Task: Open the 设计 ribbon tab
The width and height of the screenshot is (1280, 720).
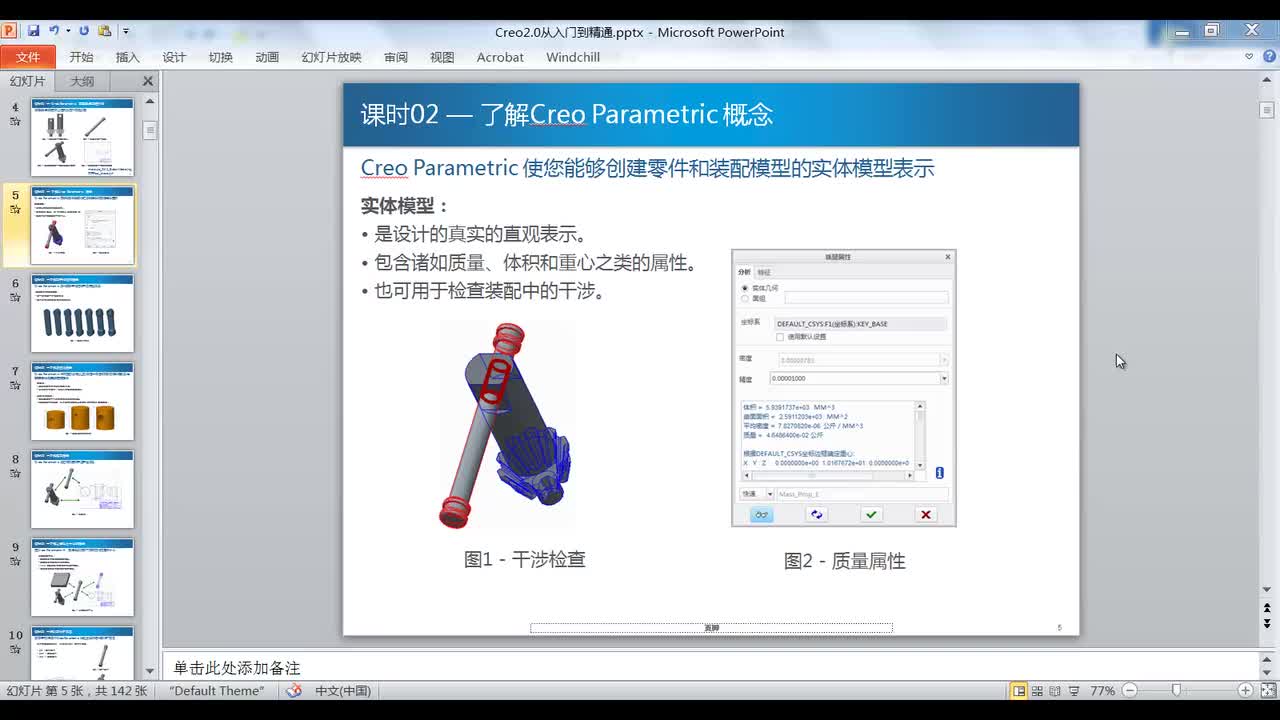Action: click(174, 57)
